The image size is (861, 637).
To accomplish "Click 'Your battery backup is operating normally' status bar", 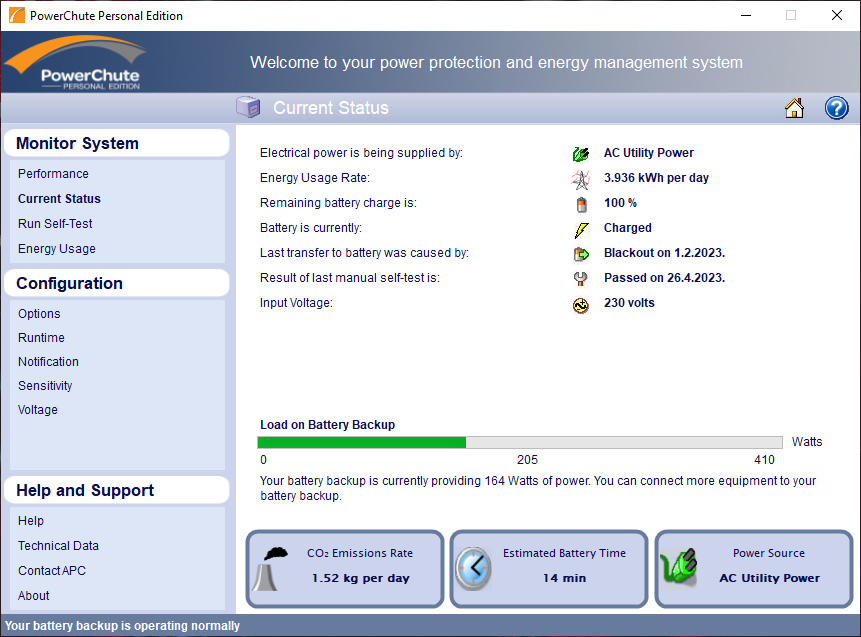I will point(122,626).
